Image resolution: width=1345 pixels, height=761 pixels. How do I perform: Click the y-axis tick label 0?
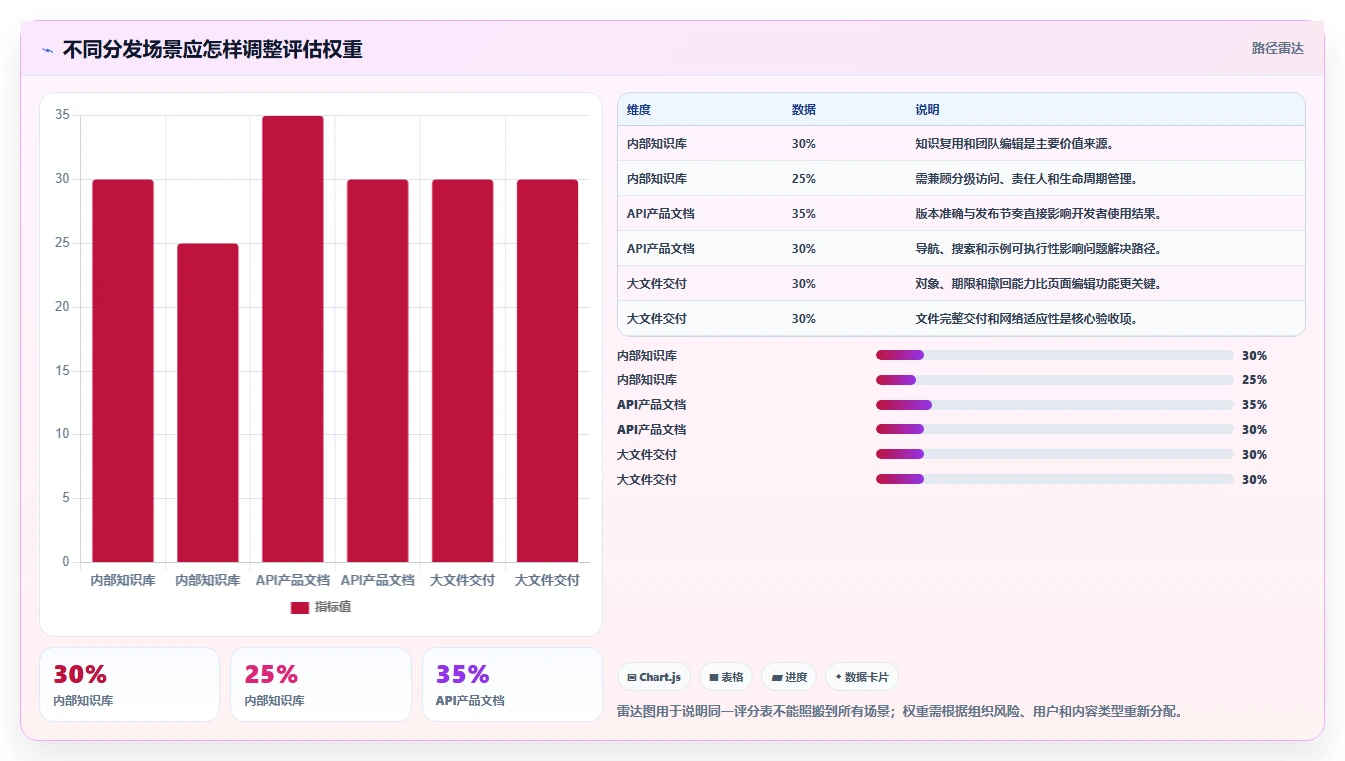tap(66, 562)
